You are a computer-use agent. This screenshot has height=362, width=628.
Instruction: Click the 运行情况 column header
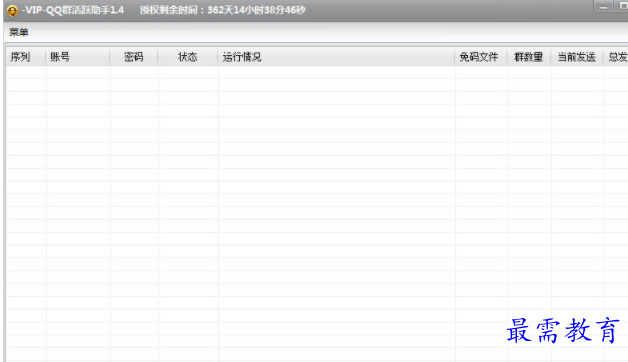click(336, 57)
